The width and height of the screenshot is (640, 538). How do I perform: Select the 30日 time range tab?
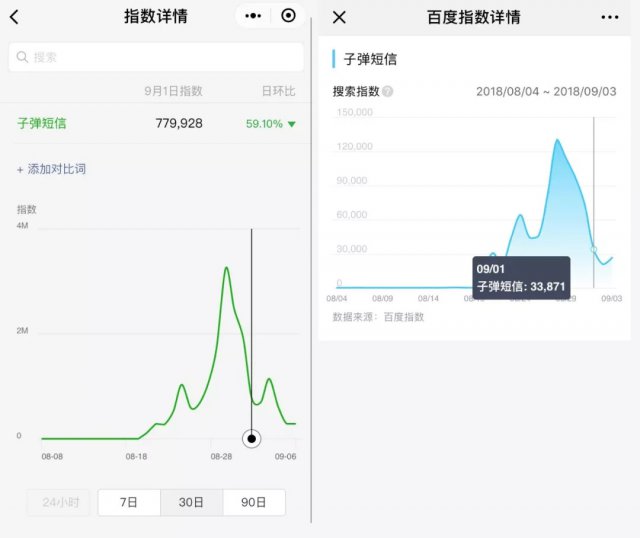click(x=191, y=502)
